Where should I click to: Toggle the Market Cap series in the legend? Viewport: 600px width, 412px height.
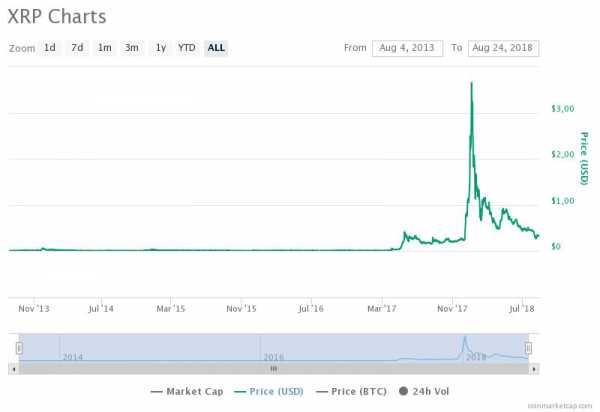(187, 391)
